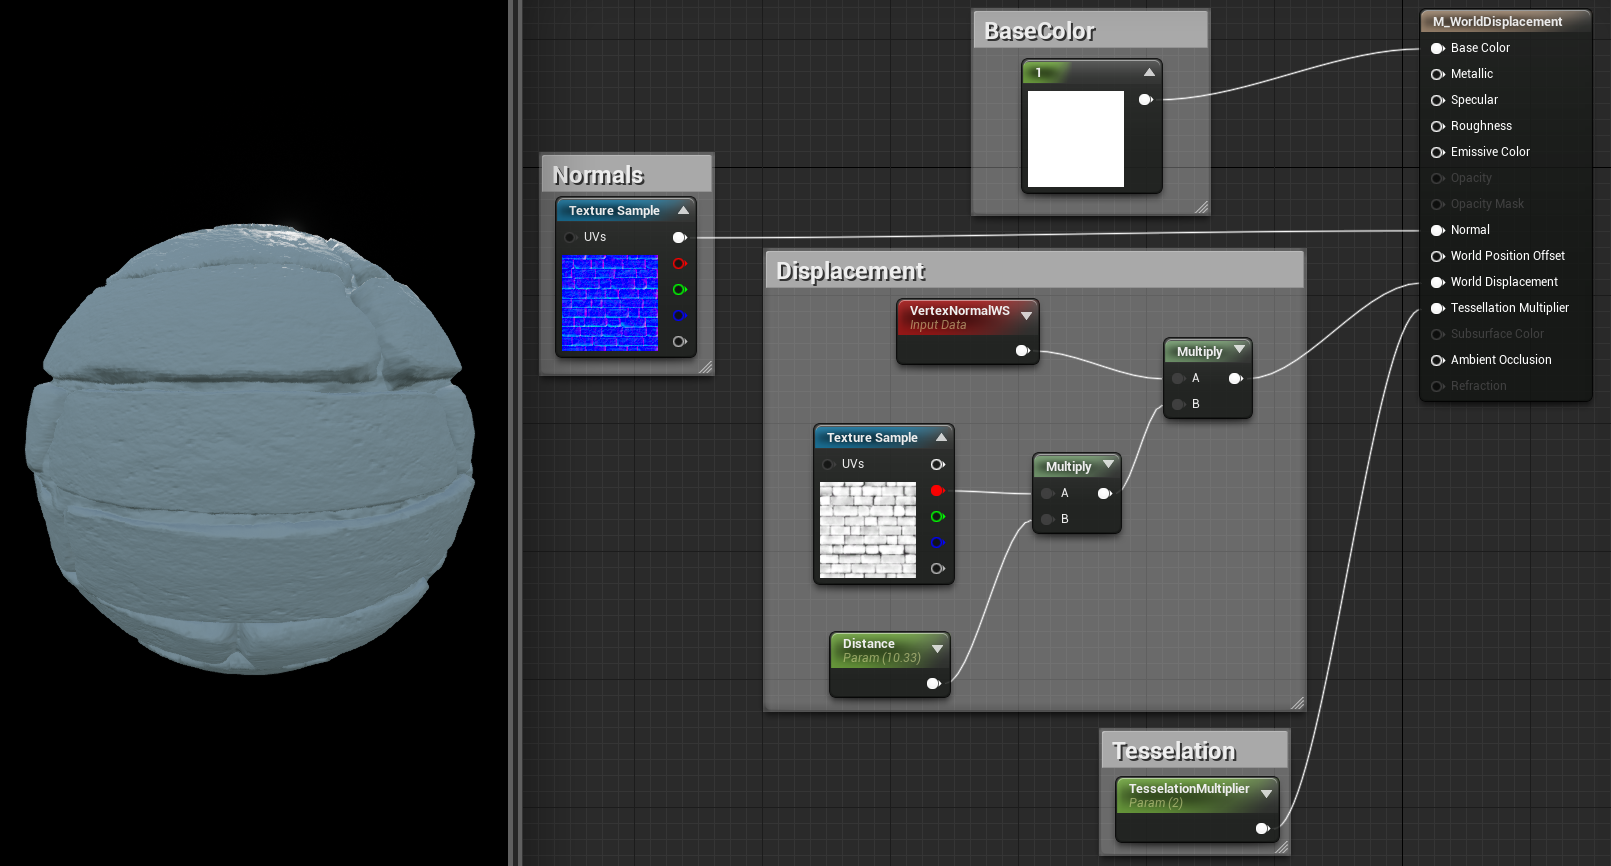Expand the VertexNormalWS node arrow
The image size is (1611, 866).
1026,316
